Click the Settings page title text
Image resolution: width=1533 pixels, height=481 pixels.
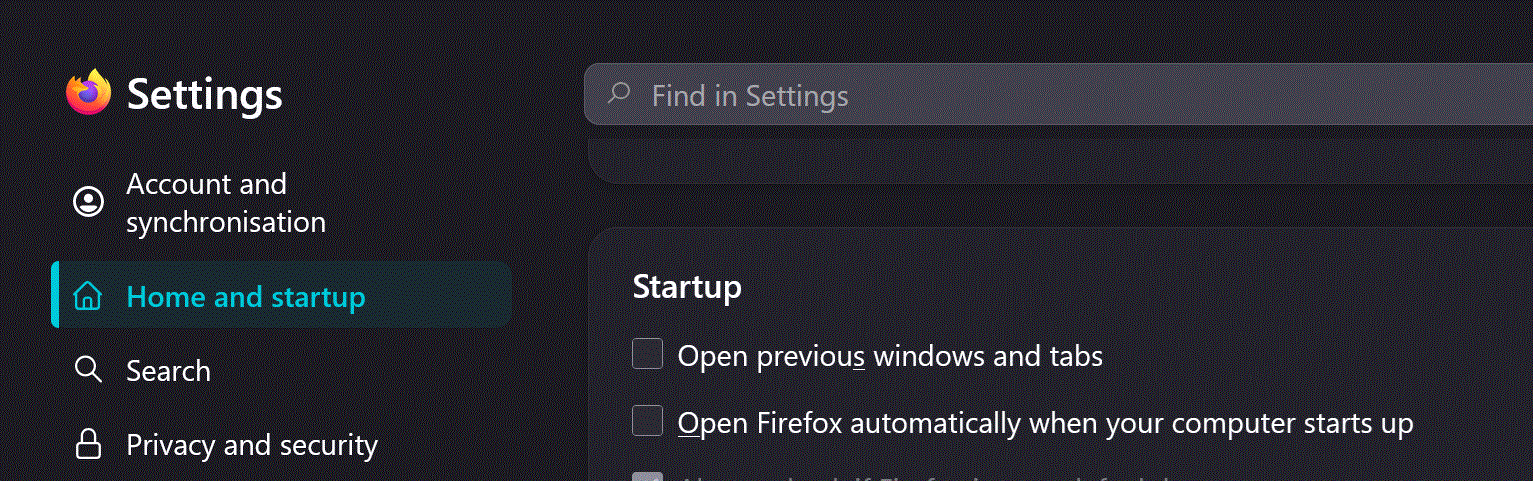point(205,95)
